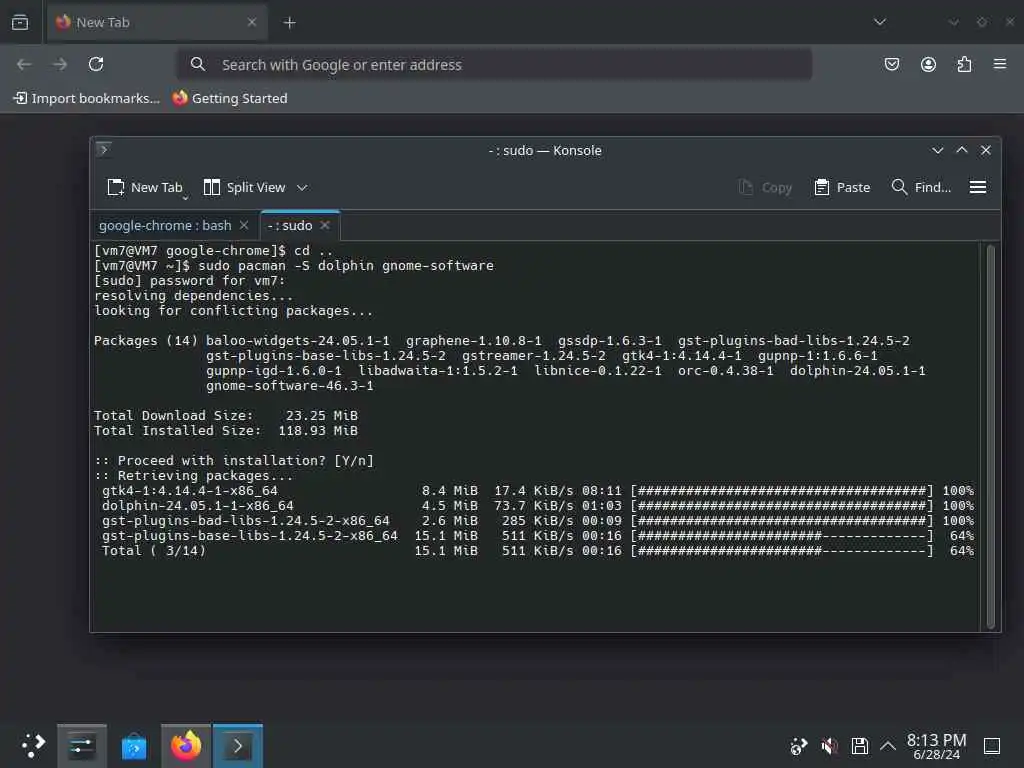This screenshot has width=1024, height=768.
Task: Open Konsole hamburger menu
Action: point(978,187)
